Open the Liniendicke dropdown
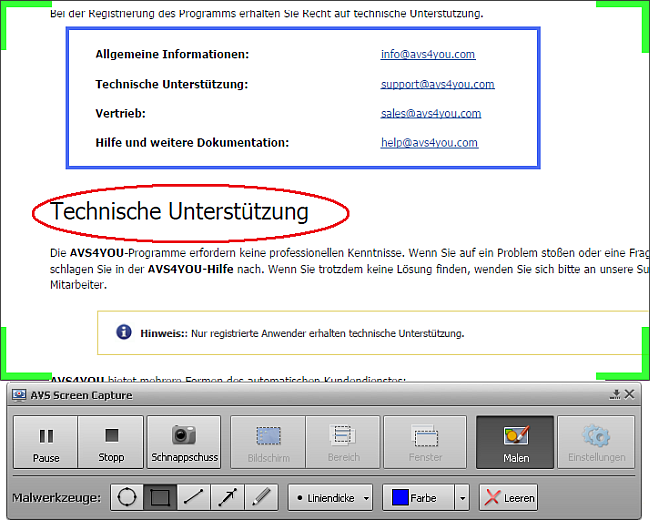Image resolution: width=650 pixels, height=520 pixels. coord(330,497)
